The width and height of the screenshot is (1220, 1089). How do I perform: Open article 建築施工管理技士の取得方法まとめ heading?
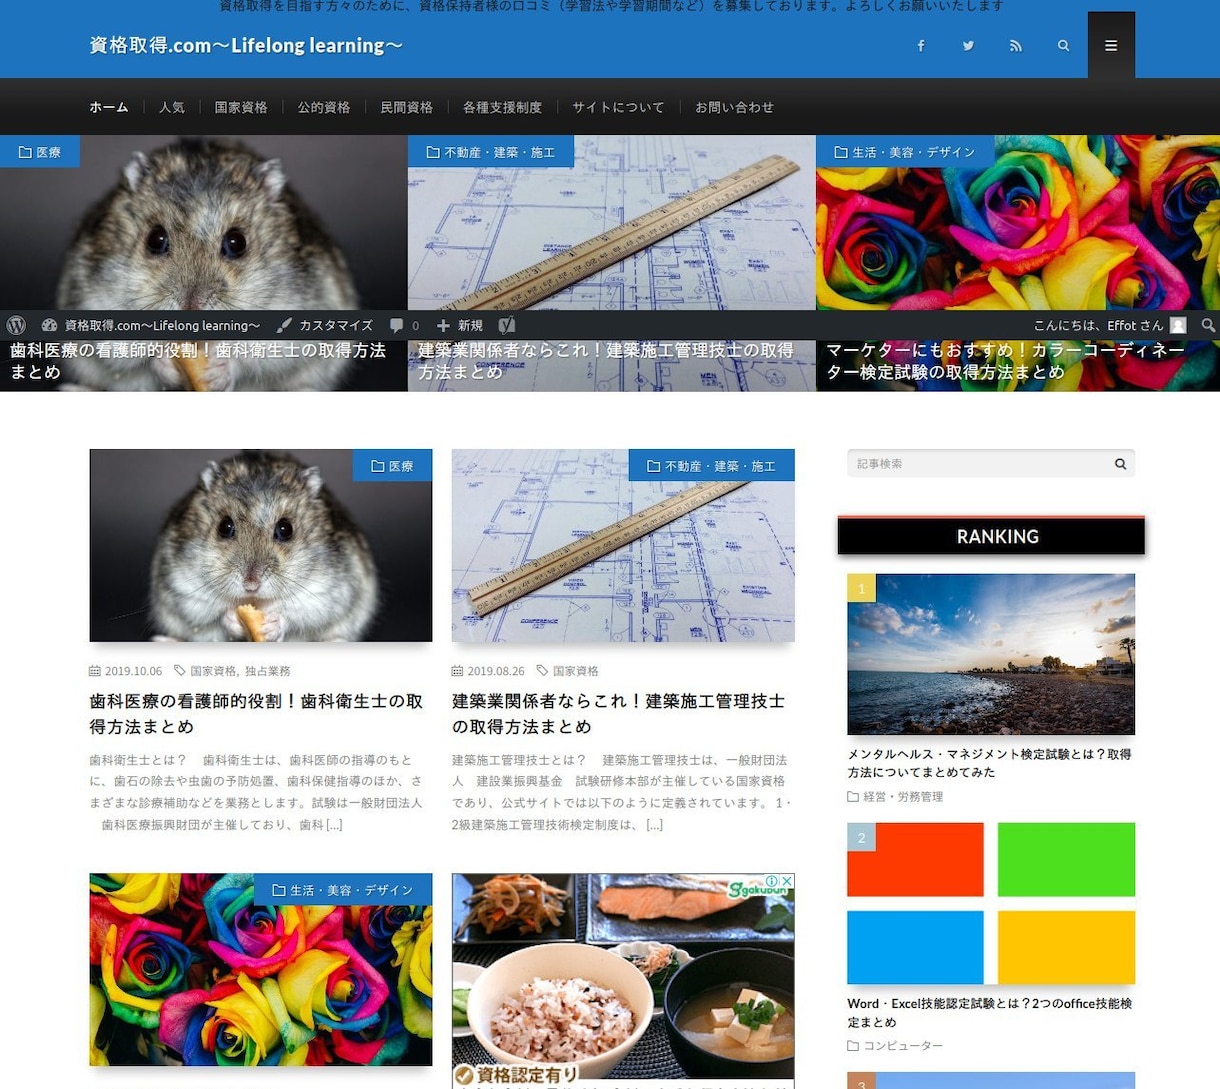tap(618, 714)
